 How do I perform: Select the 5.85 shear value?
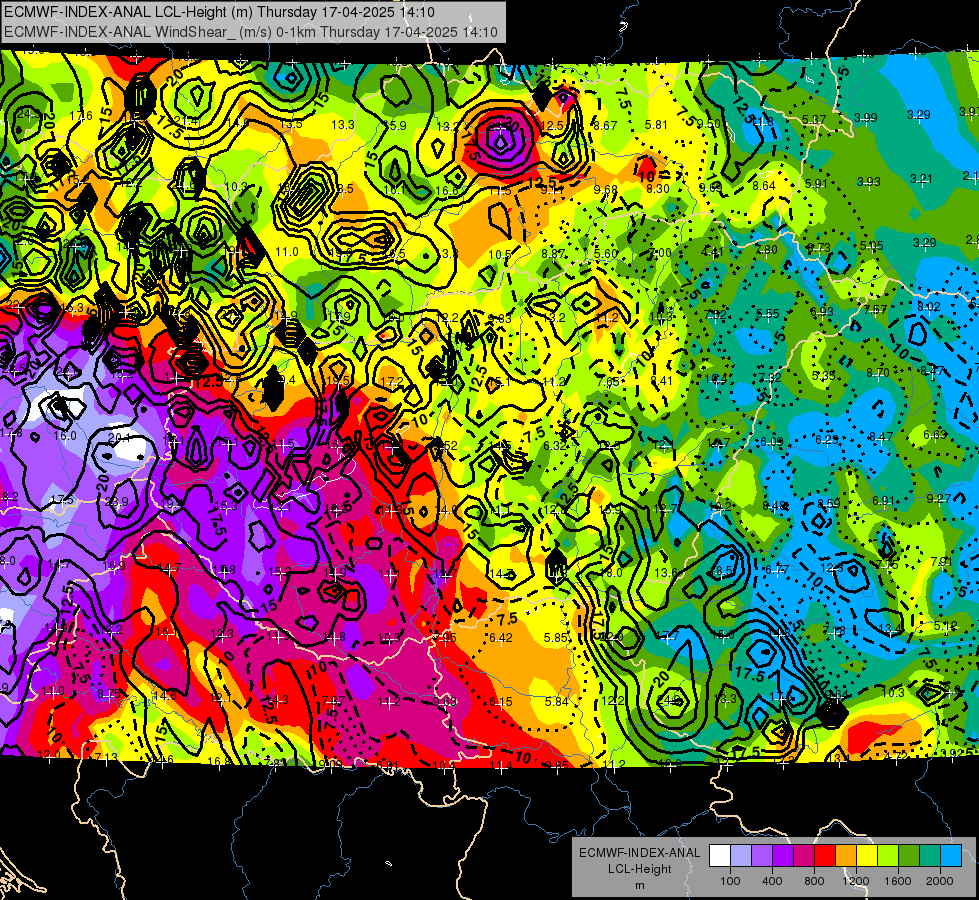coord(556,638)
